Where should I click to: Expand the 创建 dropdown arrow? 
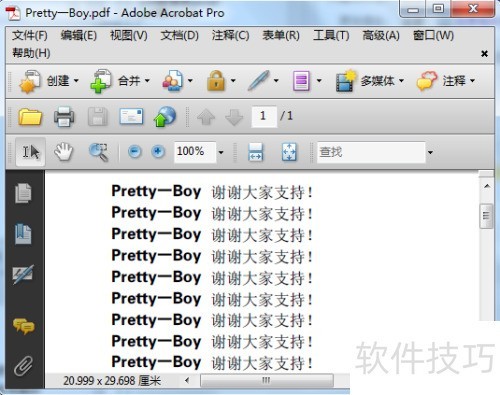coord(76,81)
